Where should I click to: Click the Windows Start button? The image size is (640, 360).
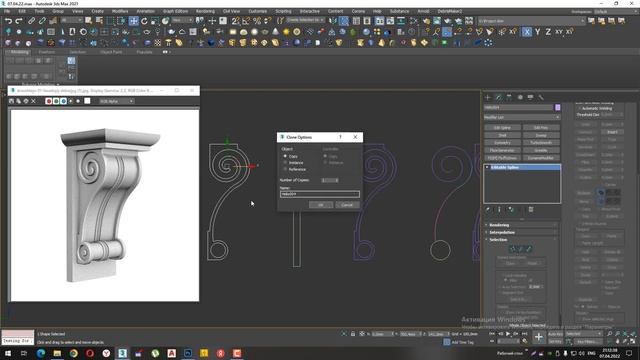(x=7, y=353)
